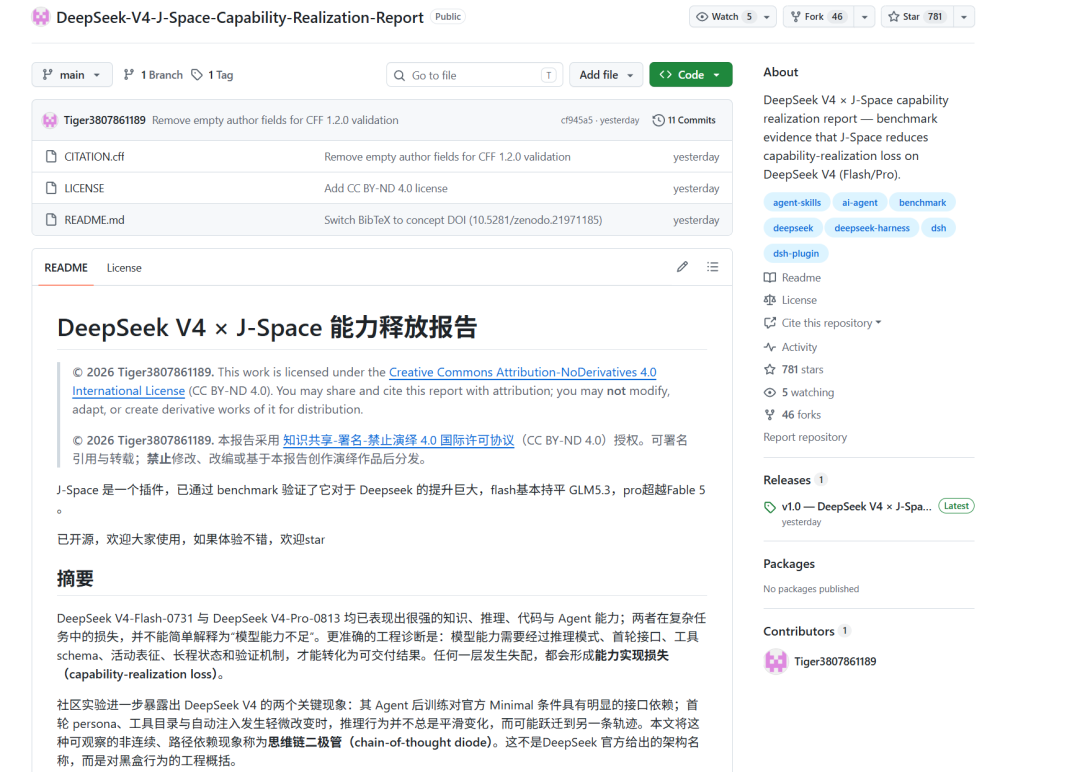Click the file icon beside CITATION.cff
The height and width of the screenshot is (772, 1080).
51,156
